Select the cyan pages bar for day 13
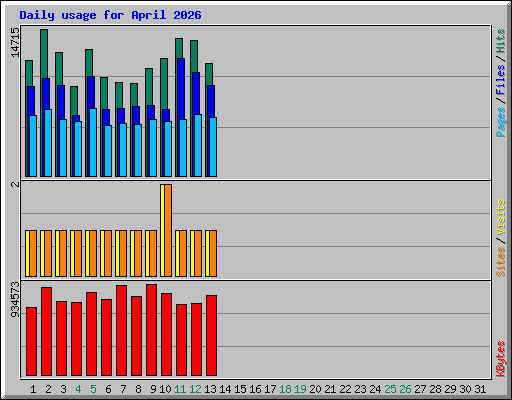 [x=213, y=147]
